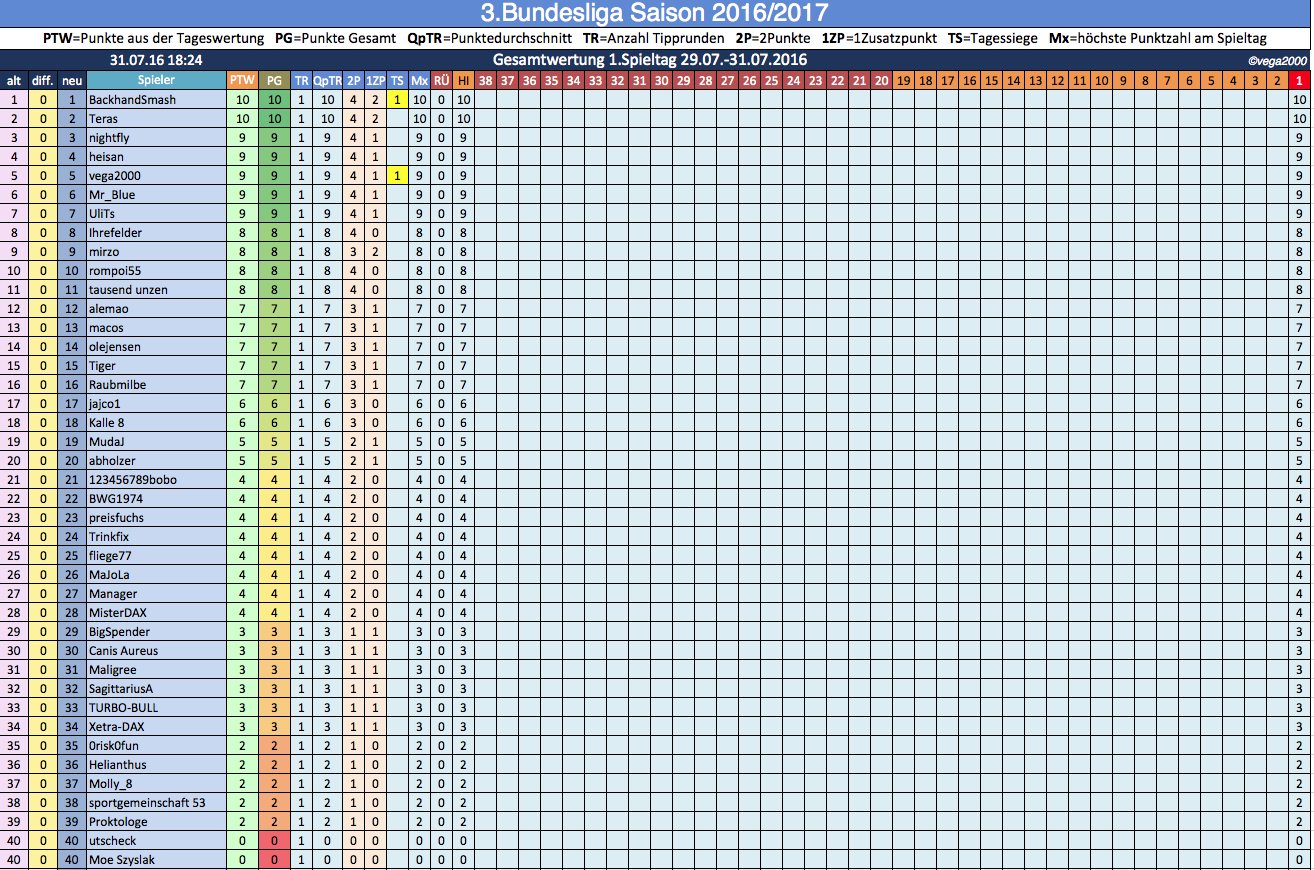
Task: Select player 'heisan'
Action: [105, 157]
